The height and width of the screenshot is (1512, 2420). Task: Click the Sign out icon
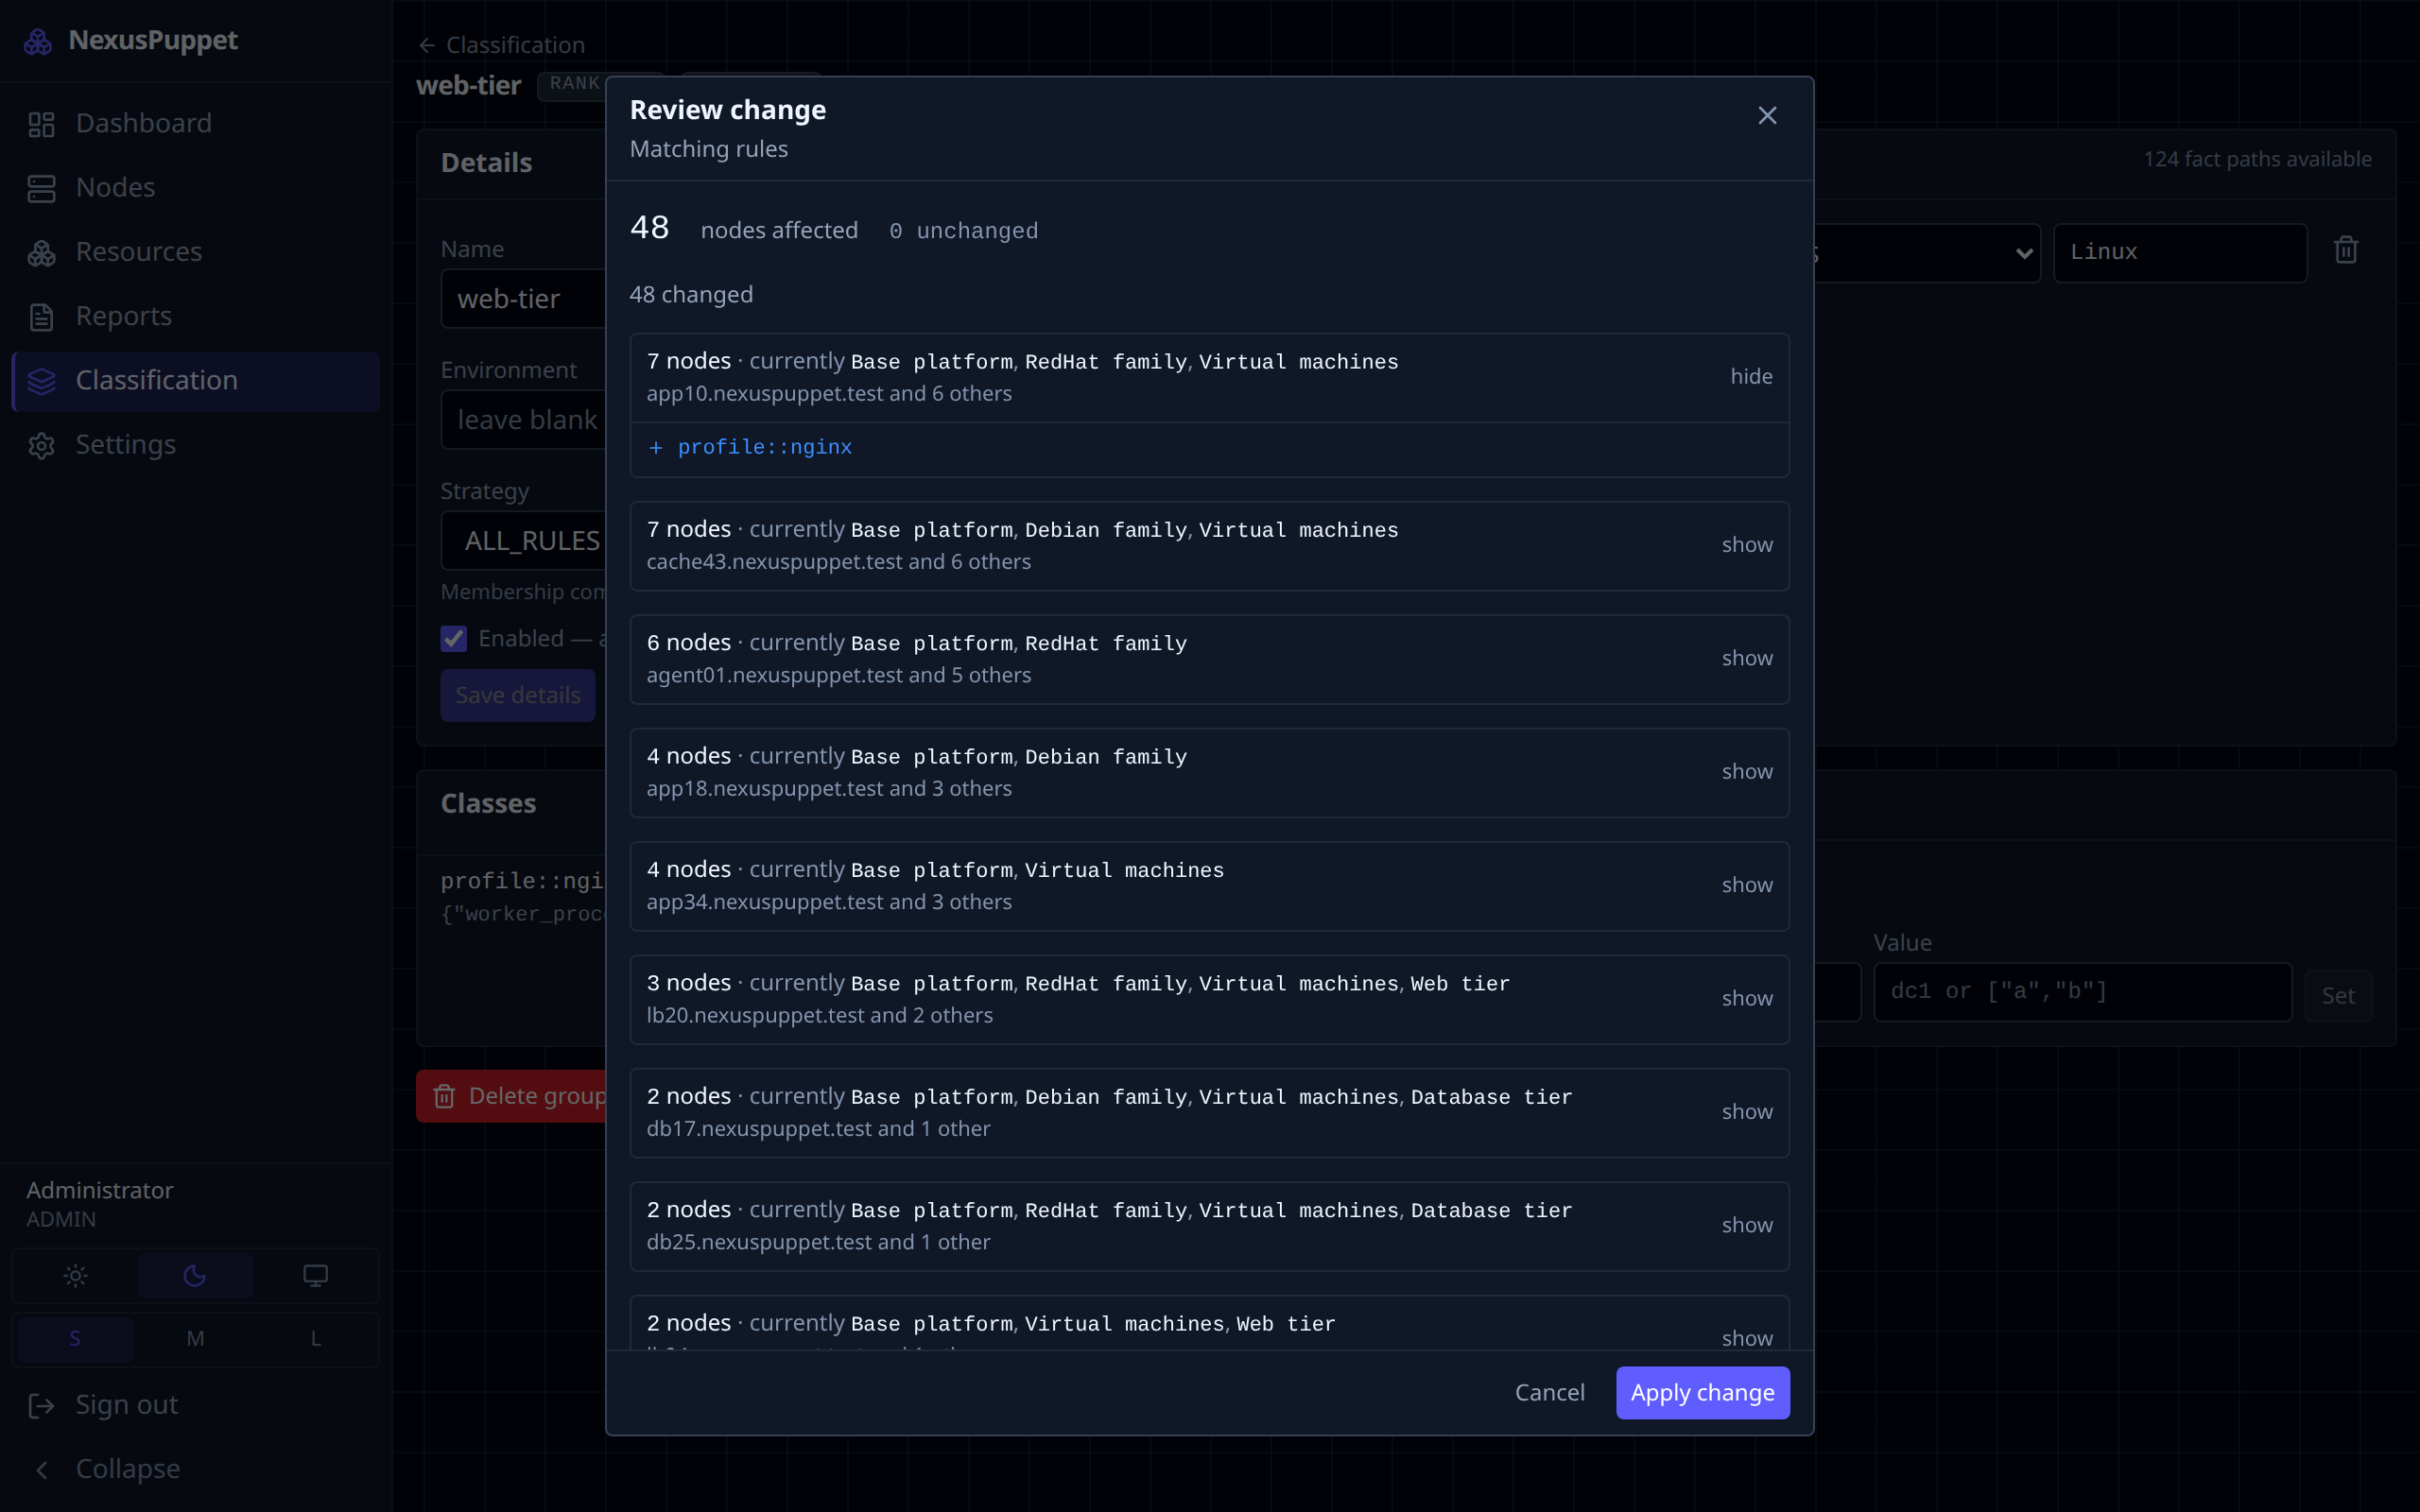click(x=41, y=1405)
